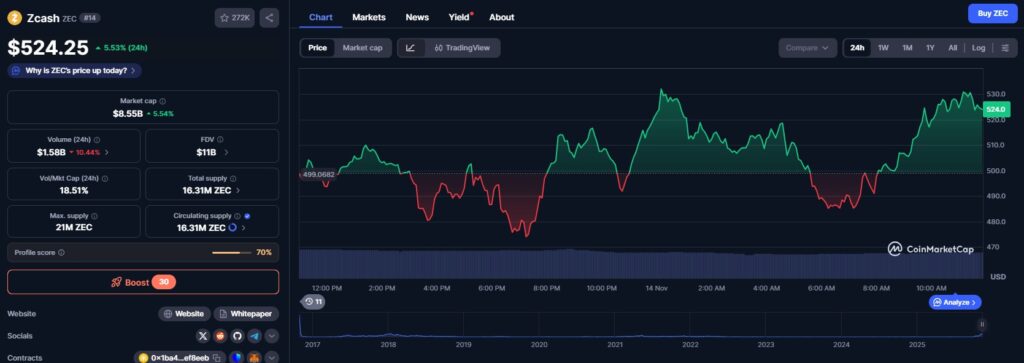
Task: Switch to line chart icon
Action: [411, 48]
